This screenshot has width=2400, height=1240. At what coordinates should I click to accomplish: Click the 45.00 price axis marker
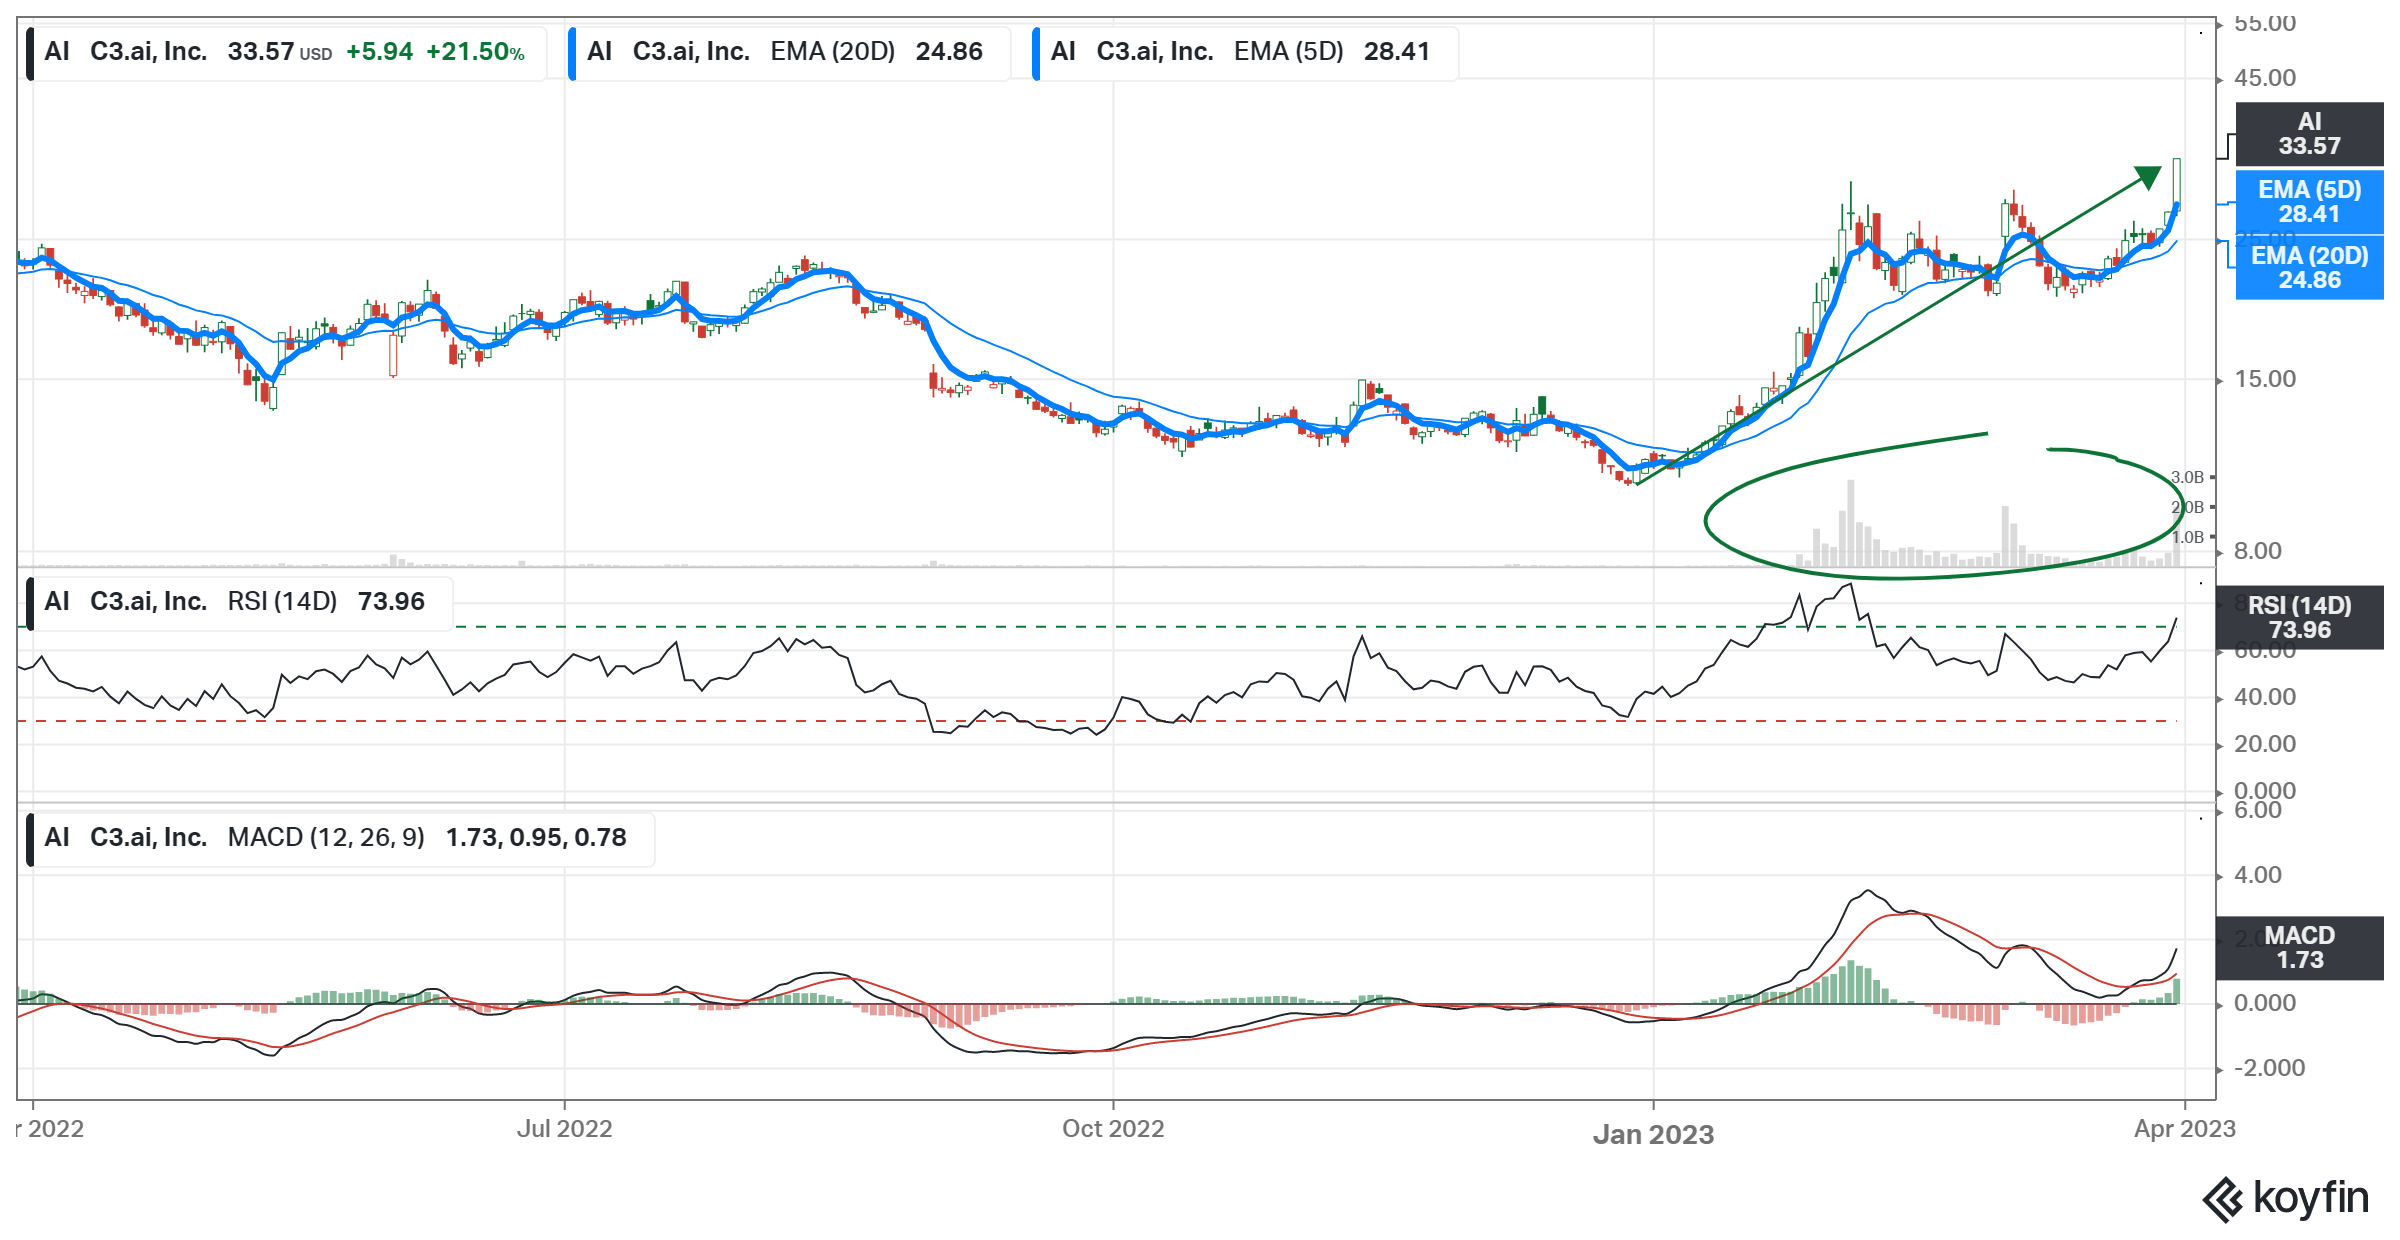[2265, 78]
